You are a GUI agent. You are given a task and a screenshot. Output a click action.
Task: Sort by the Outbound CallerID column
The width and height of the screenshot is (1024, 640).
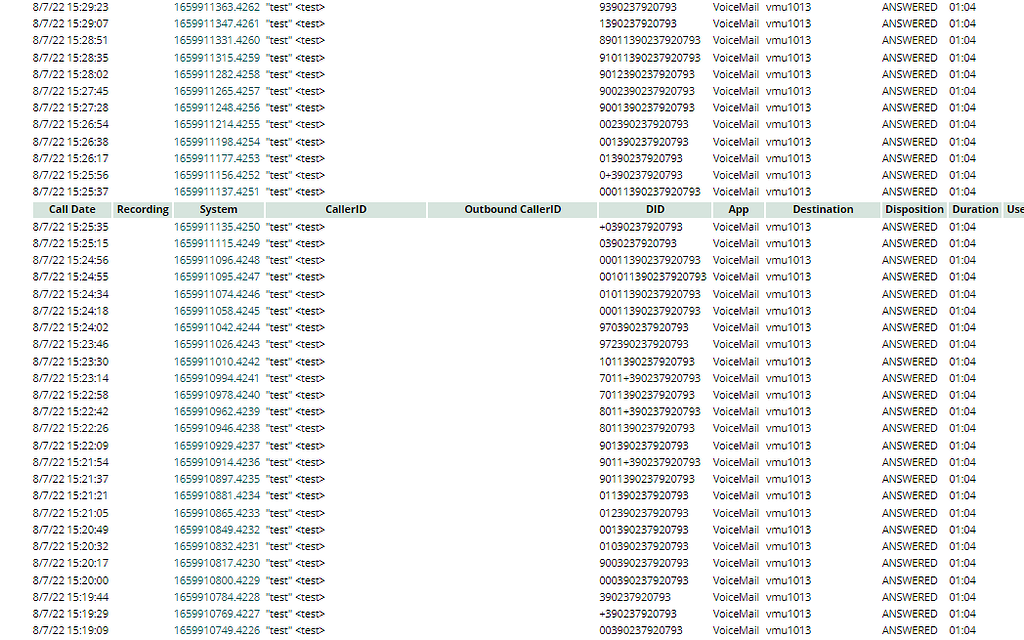pos(512,209)
